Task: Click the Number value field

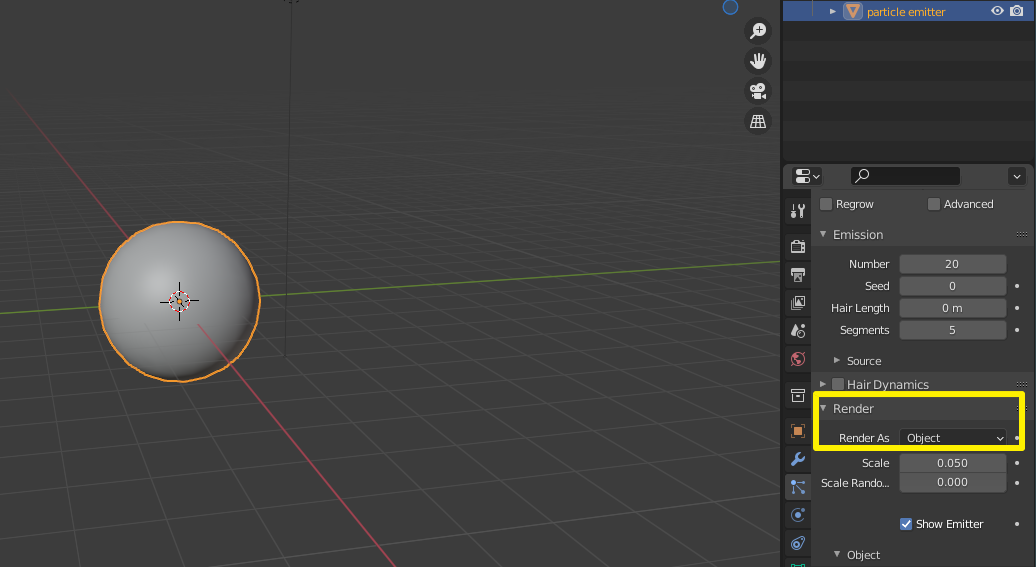Action: [953, 264]
